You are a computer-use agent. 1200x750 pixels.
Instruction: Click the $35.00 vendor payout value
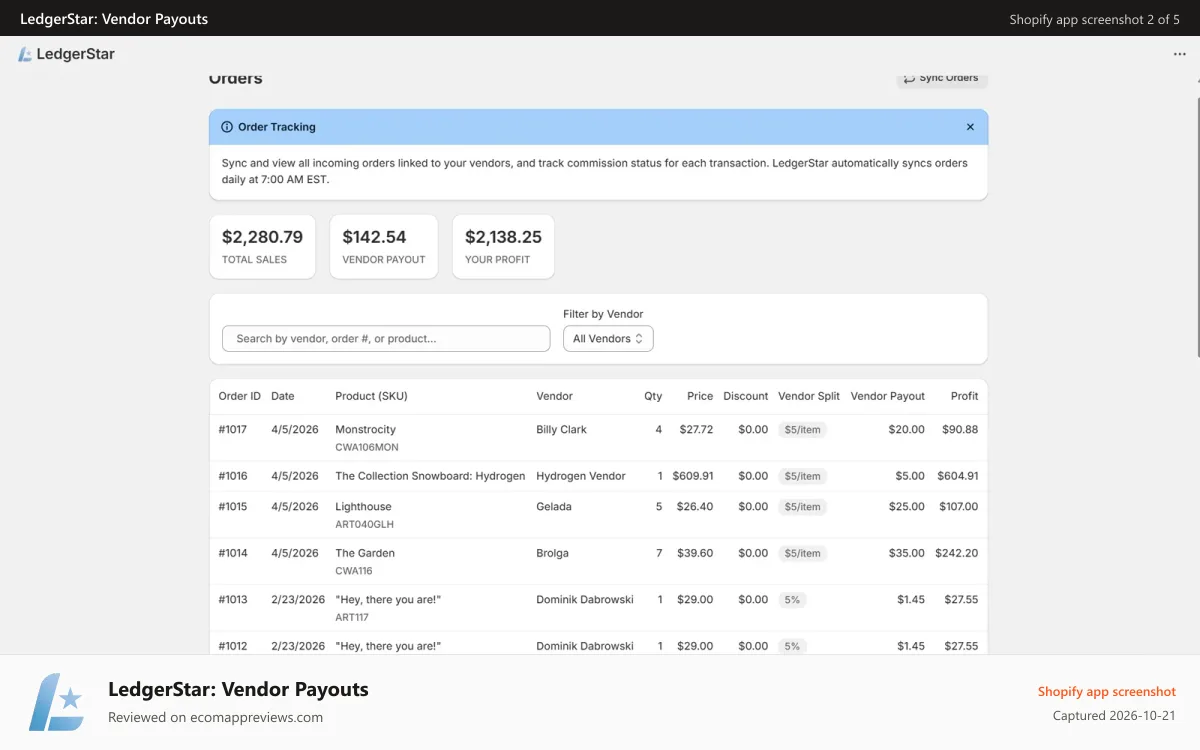click(907, 553)
